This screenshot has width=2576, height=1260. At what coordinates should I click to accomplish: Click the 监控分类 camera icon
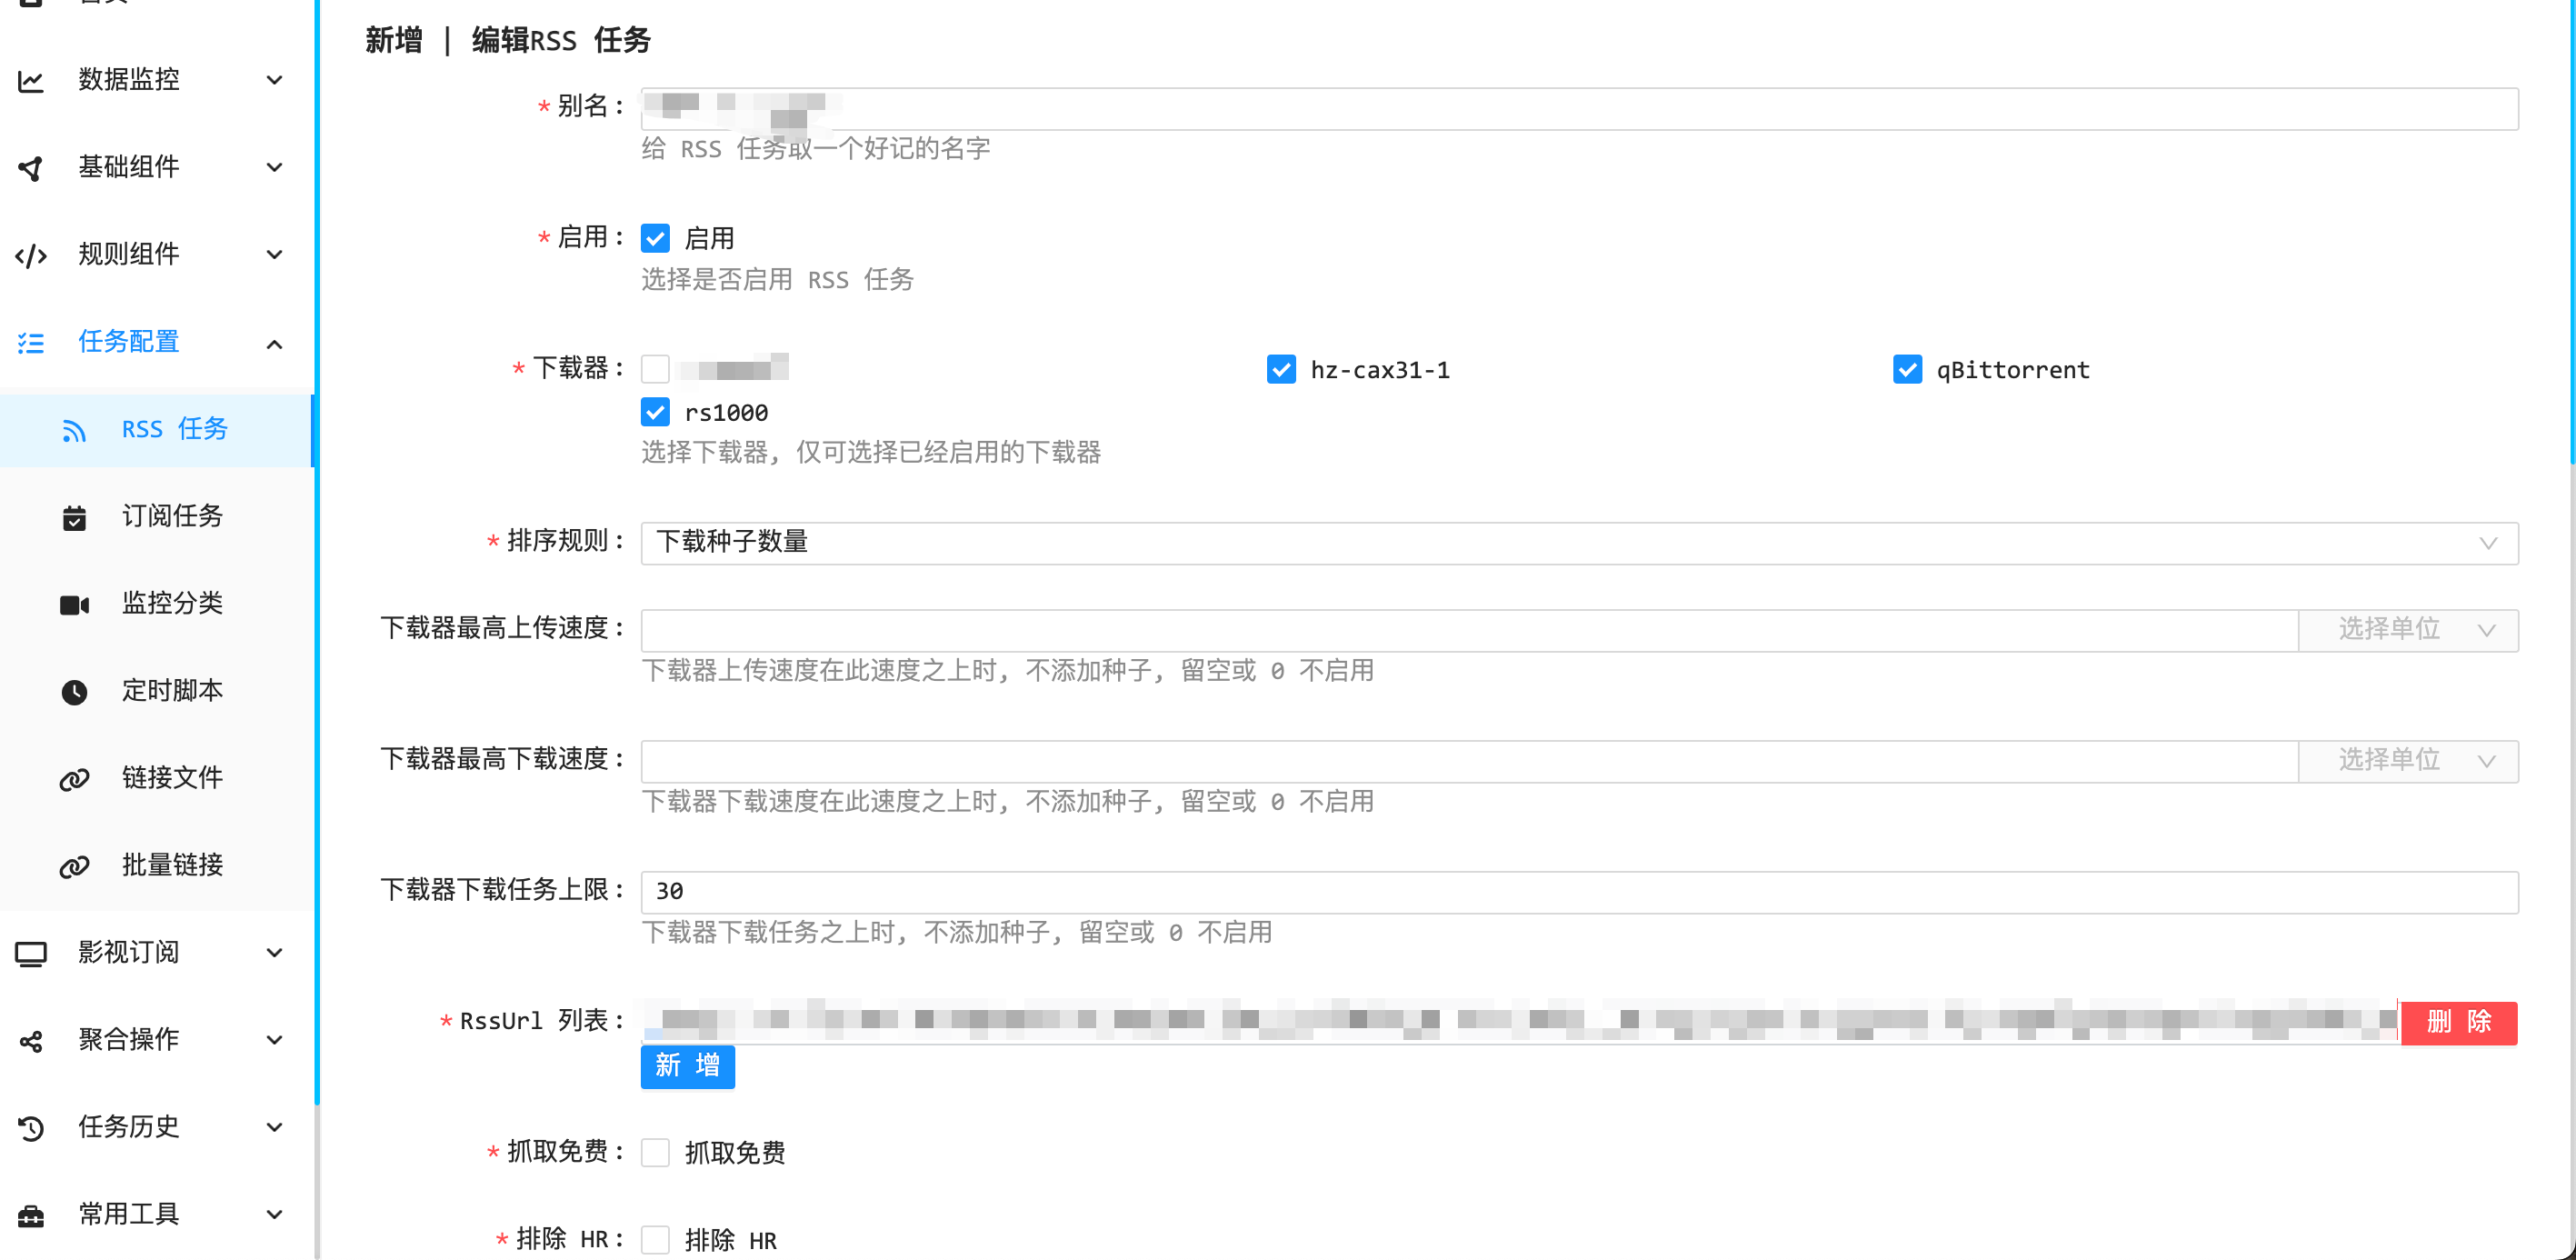(75, 603)
